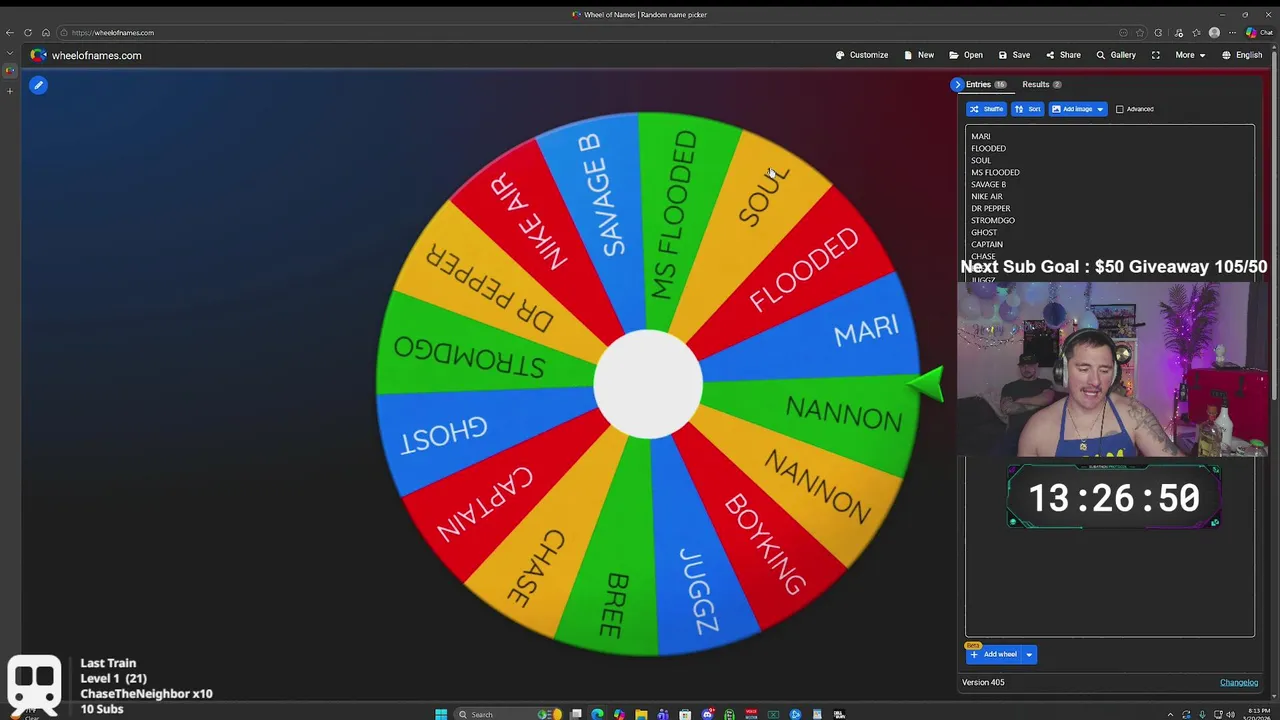Open browser extensions icon

(x=1158, y=32)
